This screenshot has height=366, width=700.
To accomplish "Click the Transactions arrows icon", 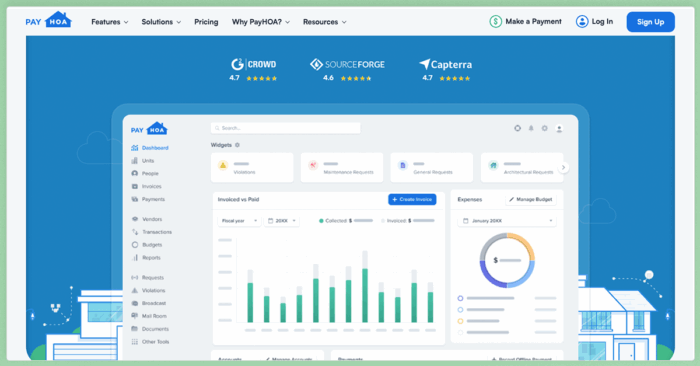I will pyautogui.click(x=134, y=232).
